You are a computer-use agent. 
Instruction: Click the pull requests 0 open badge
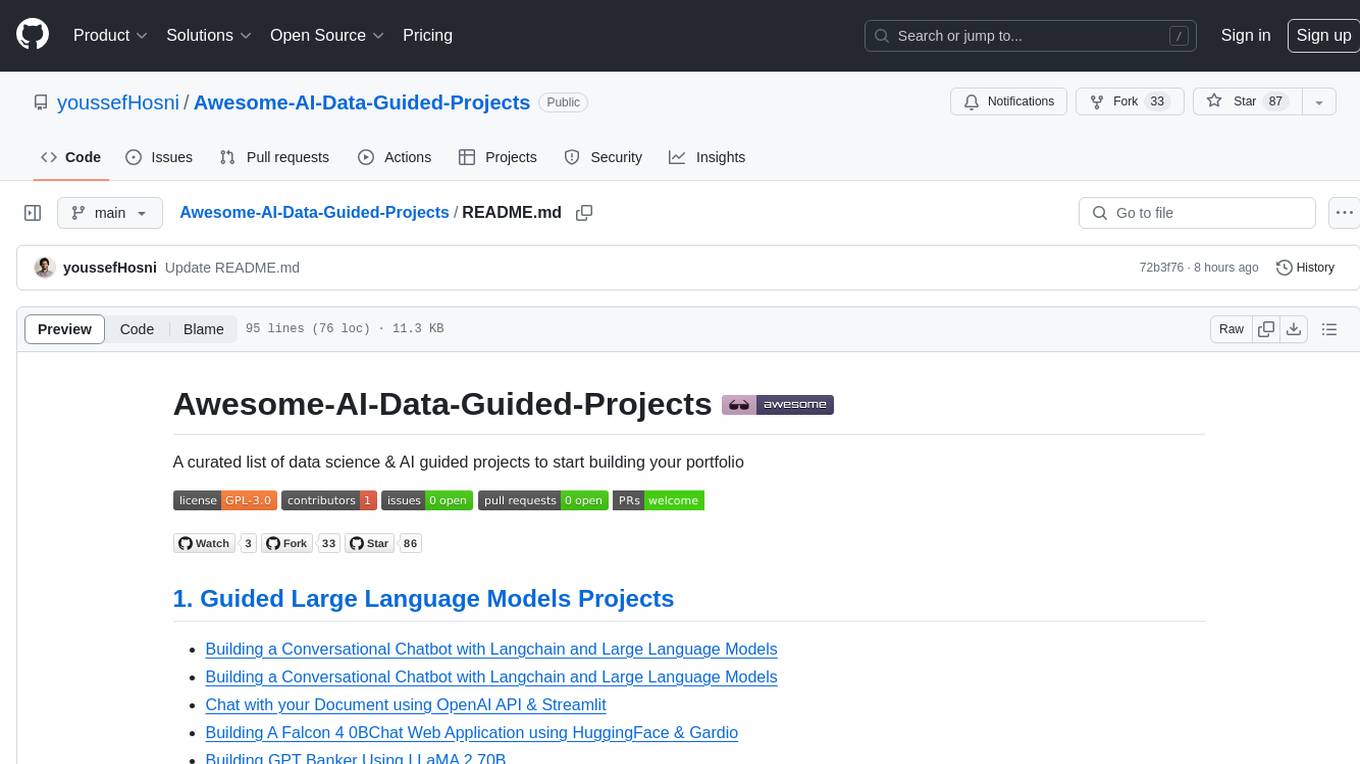[x=543, y=500]
